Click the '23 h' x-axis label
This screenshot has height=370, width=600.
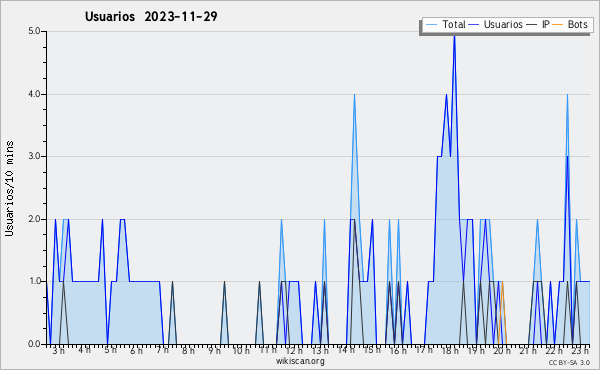(x=580, y=350)
